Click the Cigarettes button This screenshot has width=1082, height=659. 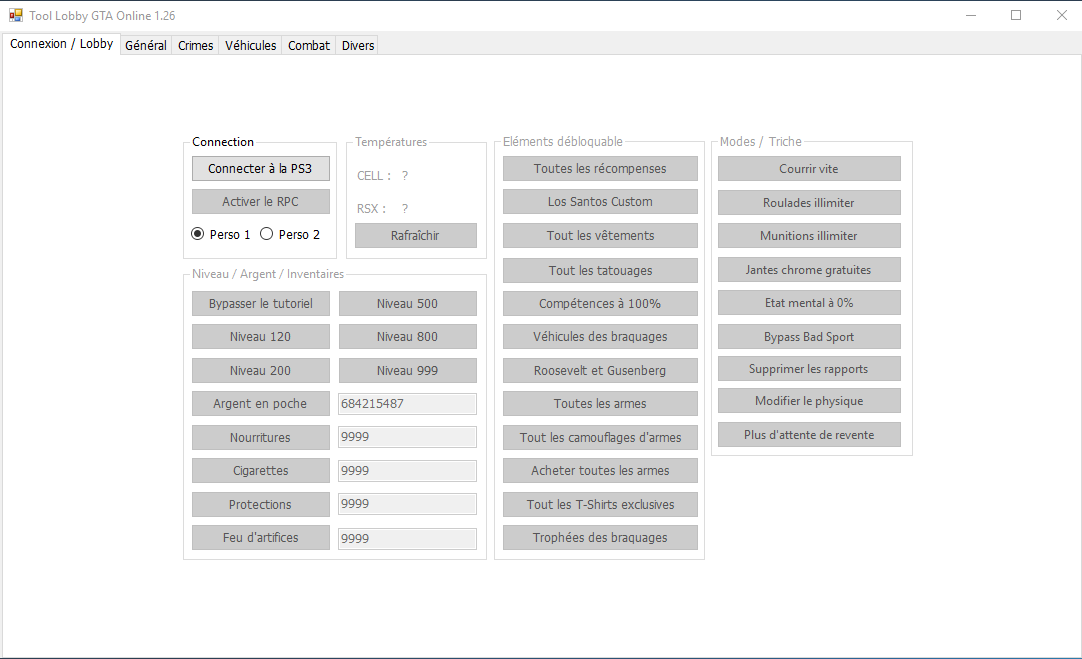click(260, 471)
